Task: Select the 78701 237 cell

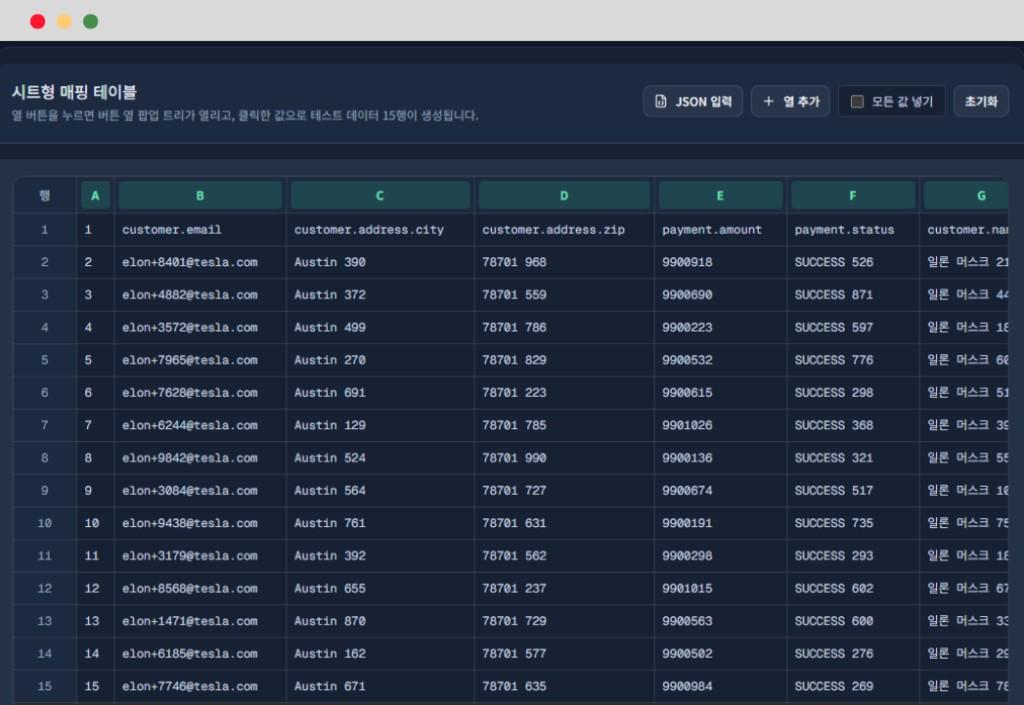Action: coord(564,588)
